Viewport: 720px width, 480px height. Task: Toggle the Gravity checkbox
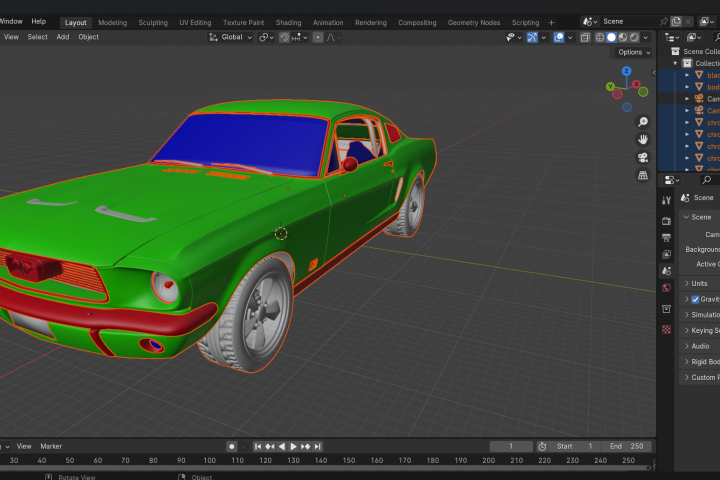pos(695,299)
